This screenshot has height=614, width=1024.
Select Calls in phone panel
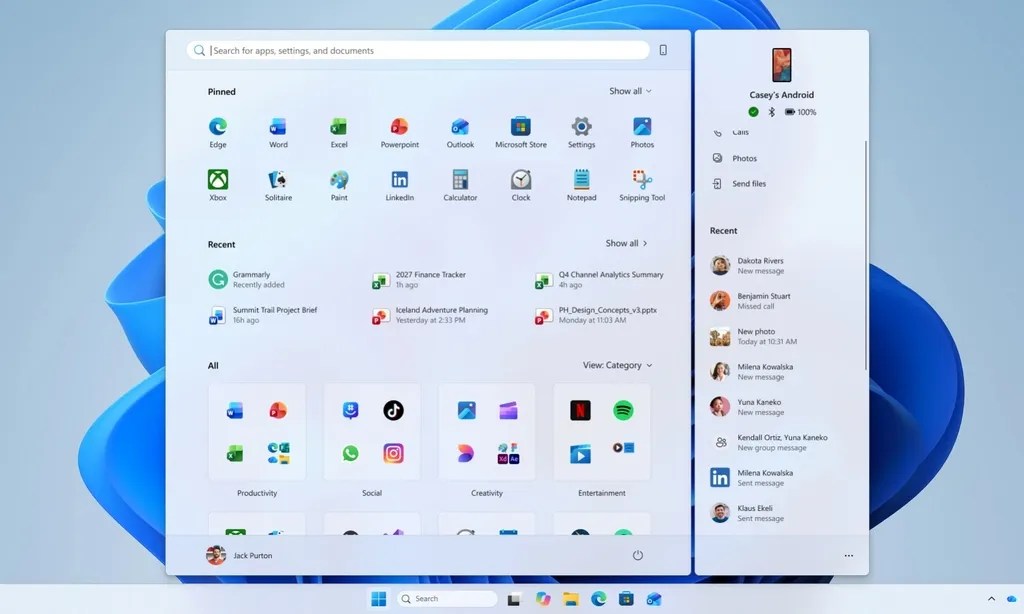pyautogui.click(x=731, y=133)
